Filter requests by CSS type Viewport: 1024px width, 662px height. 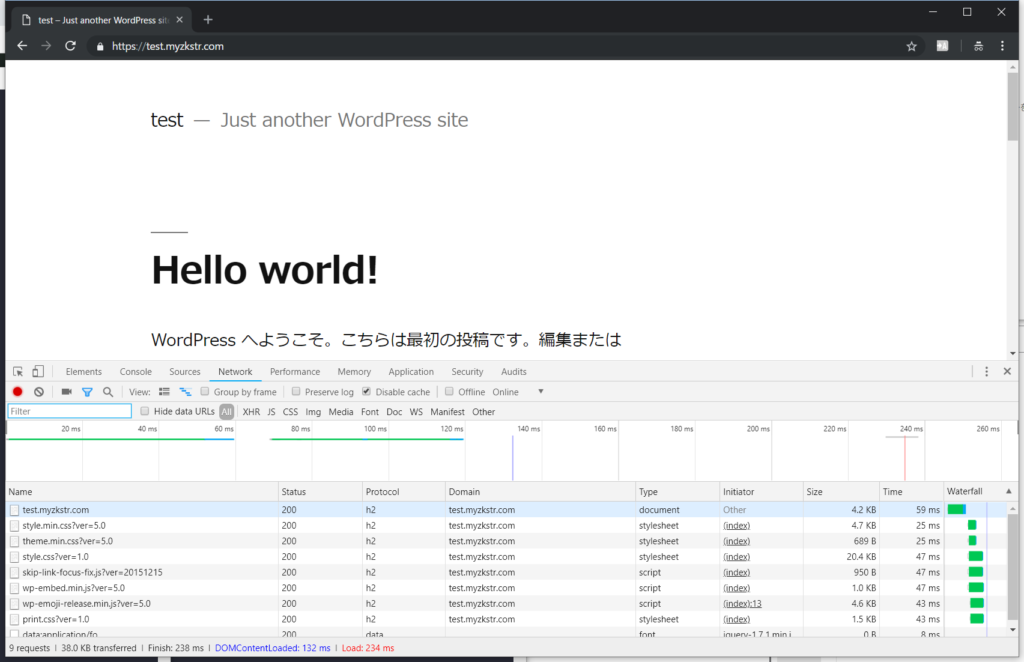[x=290, y=412]
